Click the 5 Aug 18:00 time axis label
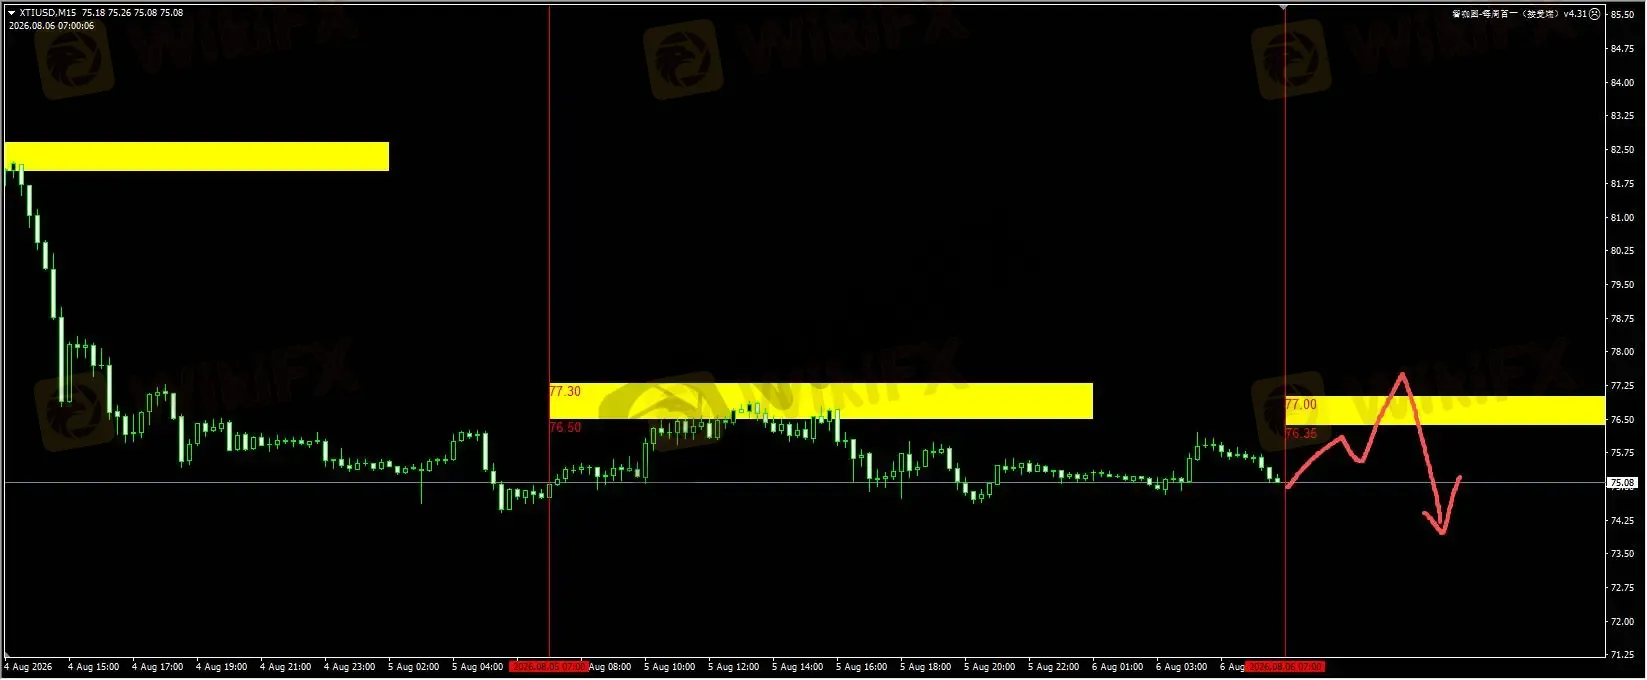The width and height of the screenshot is (1647, 680). click(x=925, y=667)
